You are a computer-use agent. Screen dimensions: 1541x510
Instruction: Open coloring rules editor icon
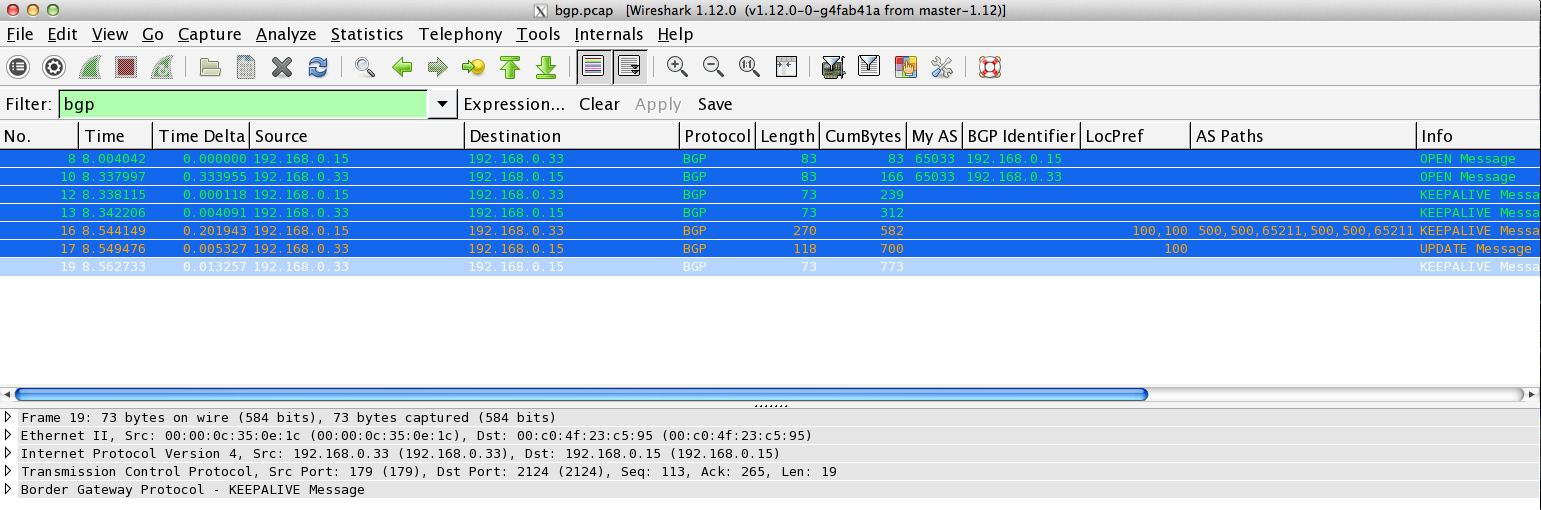[x=905, y=67]
